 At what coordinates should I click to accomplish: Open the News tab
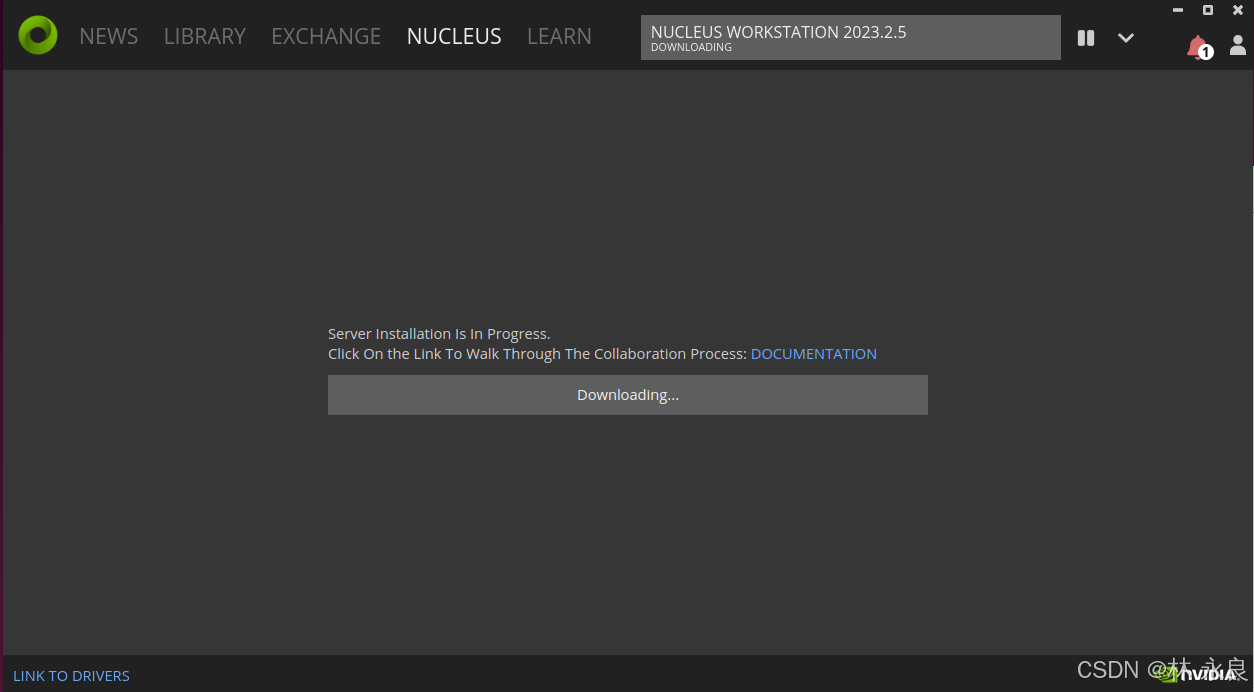(x=109, y=36)
